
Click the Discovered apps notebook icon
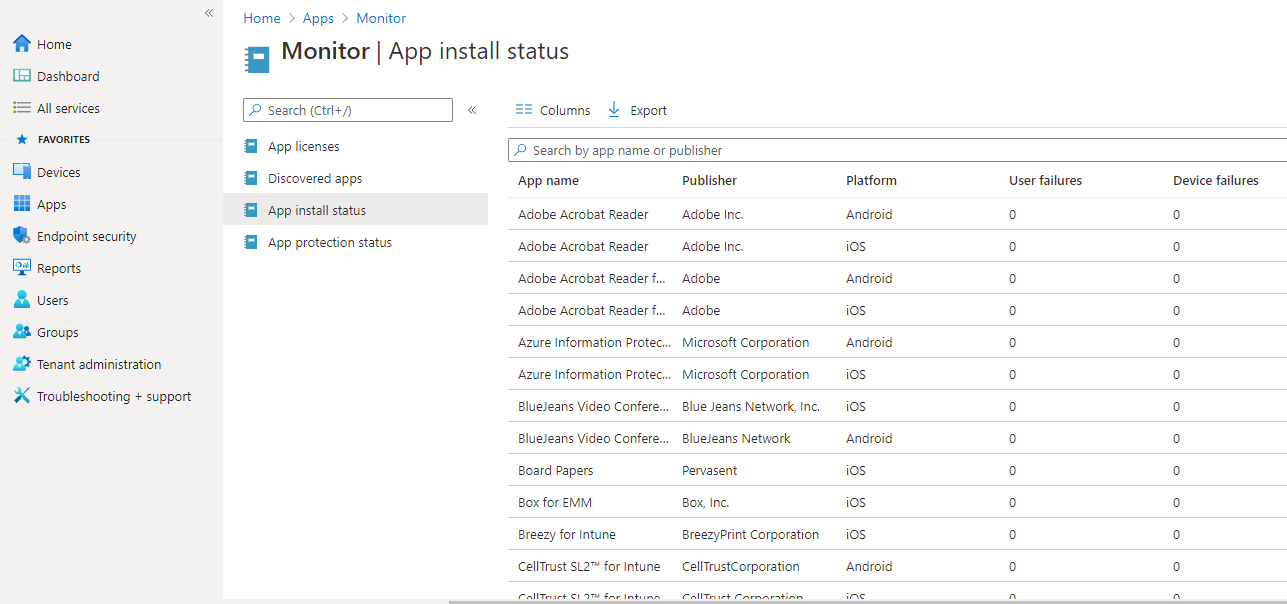click(250, 178)
